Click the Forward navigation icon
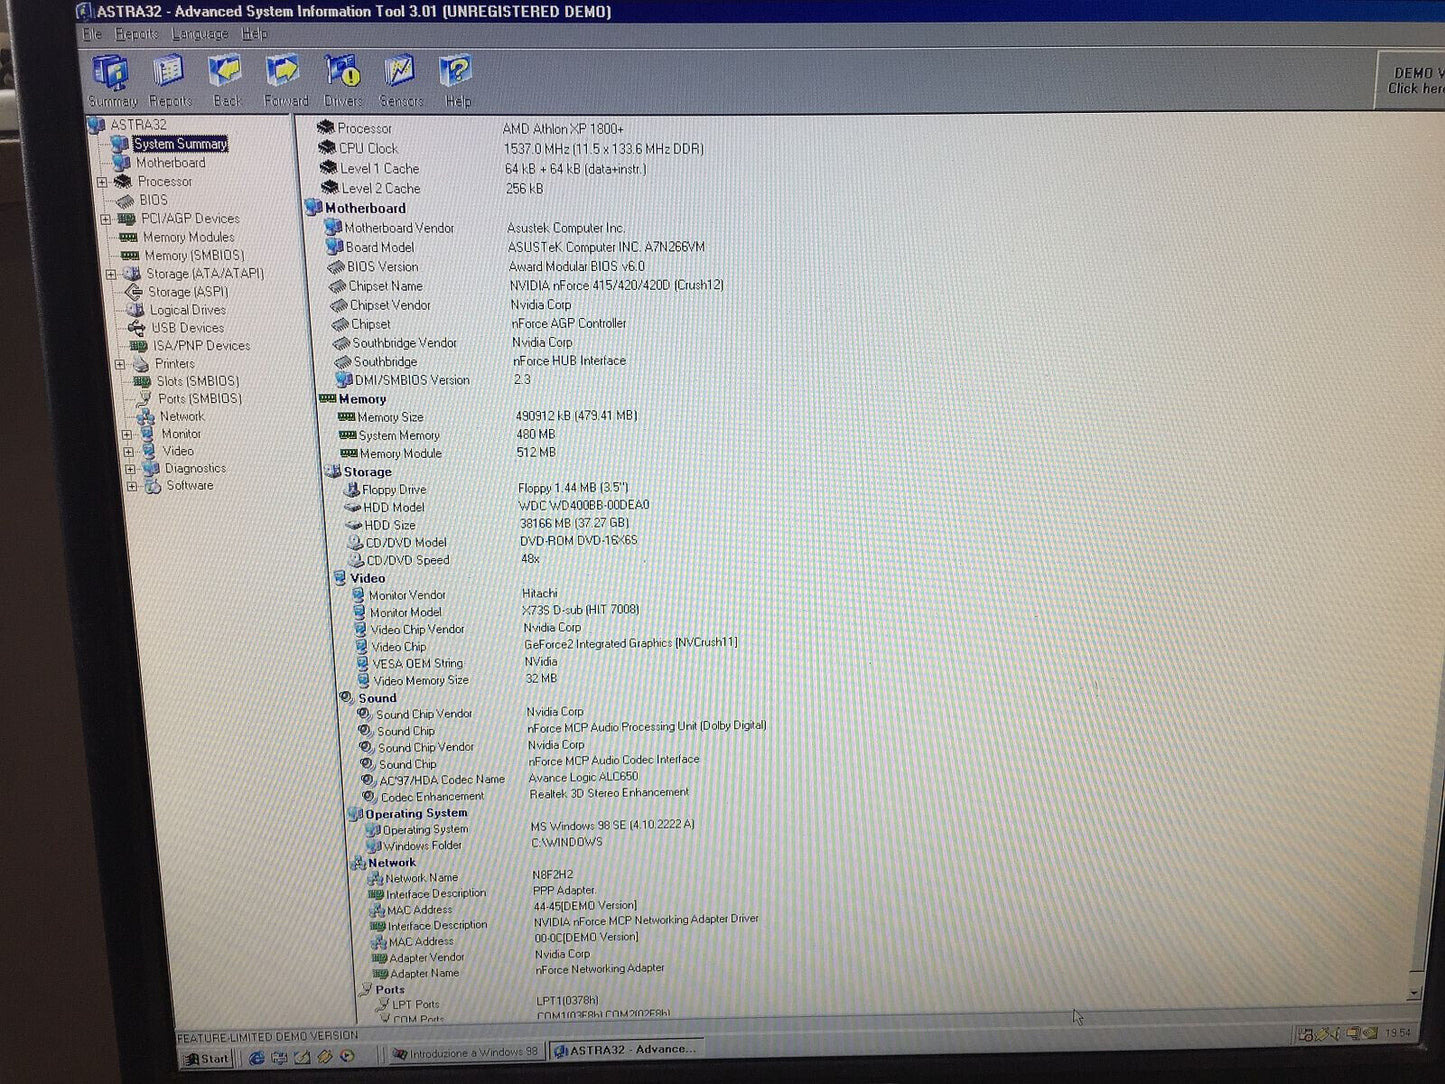The width and height of the screenshot is (1445, 1084). [284, 75]
